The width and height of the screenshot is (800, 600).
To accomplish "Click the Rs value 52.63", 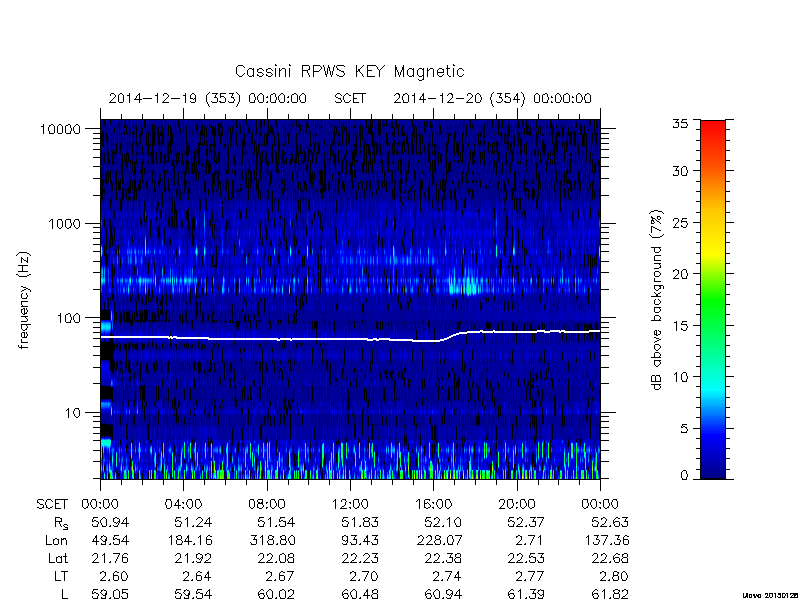I will pyautogui.click(x=610, y=522).
